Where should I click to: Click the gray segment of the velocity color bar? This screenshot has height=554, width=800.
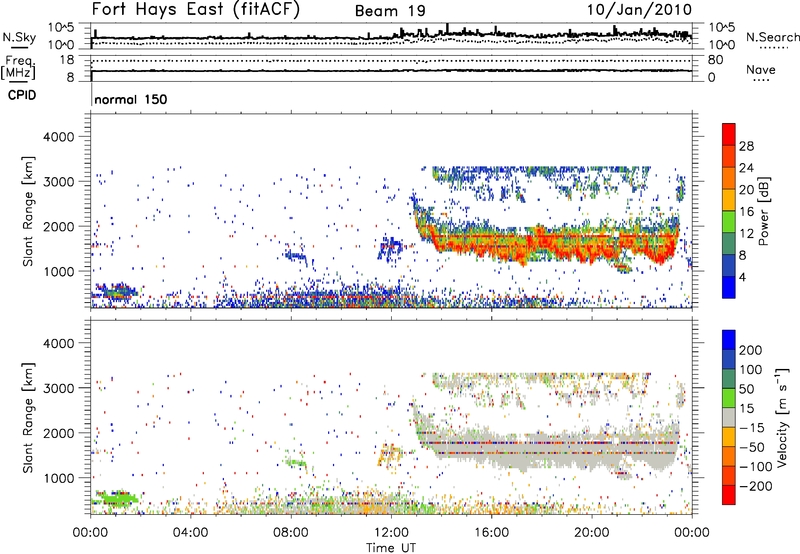point(729,417)
